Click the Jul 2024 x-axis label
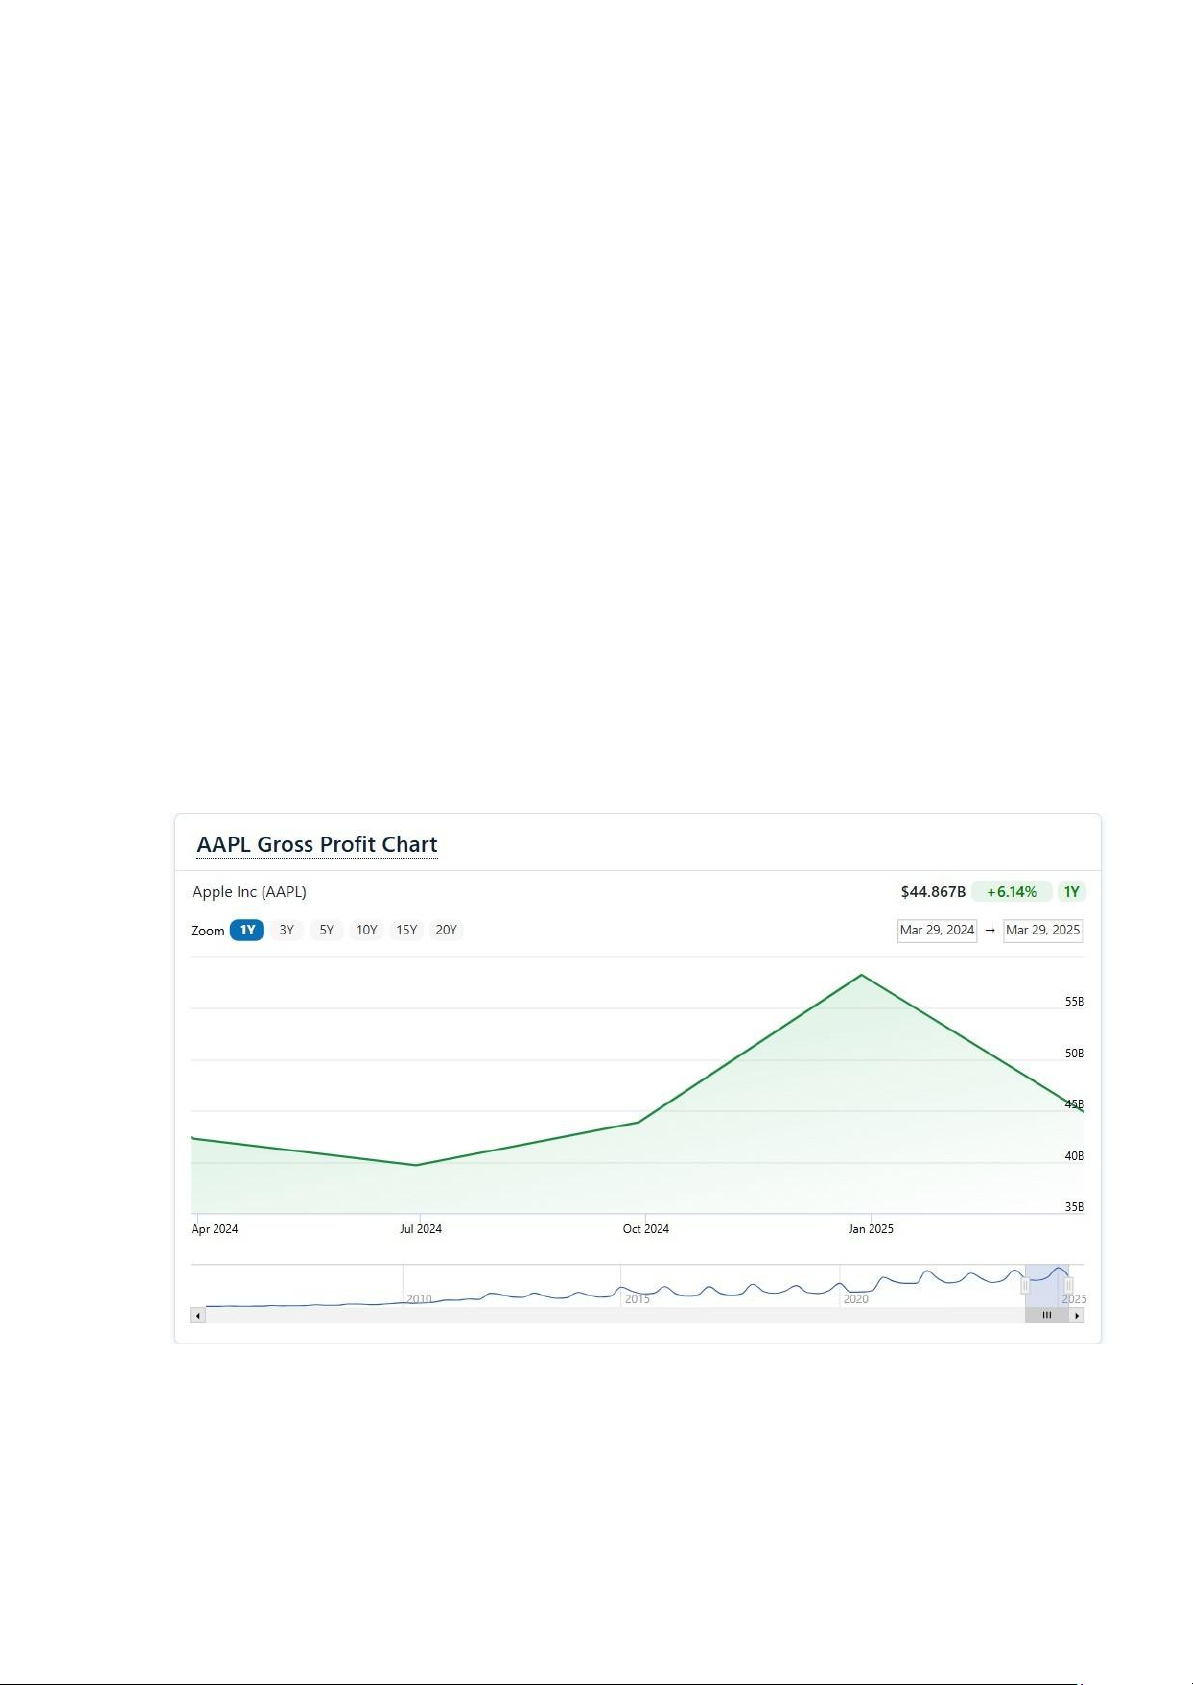1193x1685 pixels. (421, 1229)
